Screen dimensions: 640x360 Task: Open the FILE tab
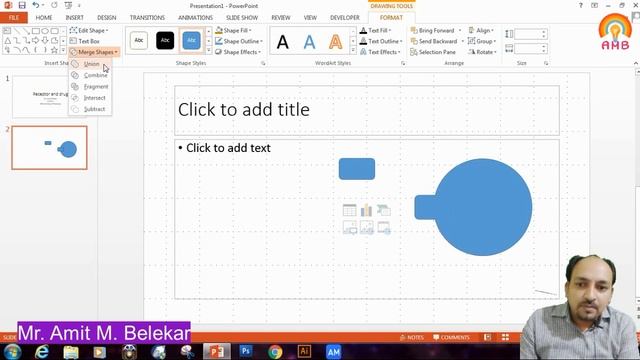[14, 18]
